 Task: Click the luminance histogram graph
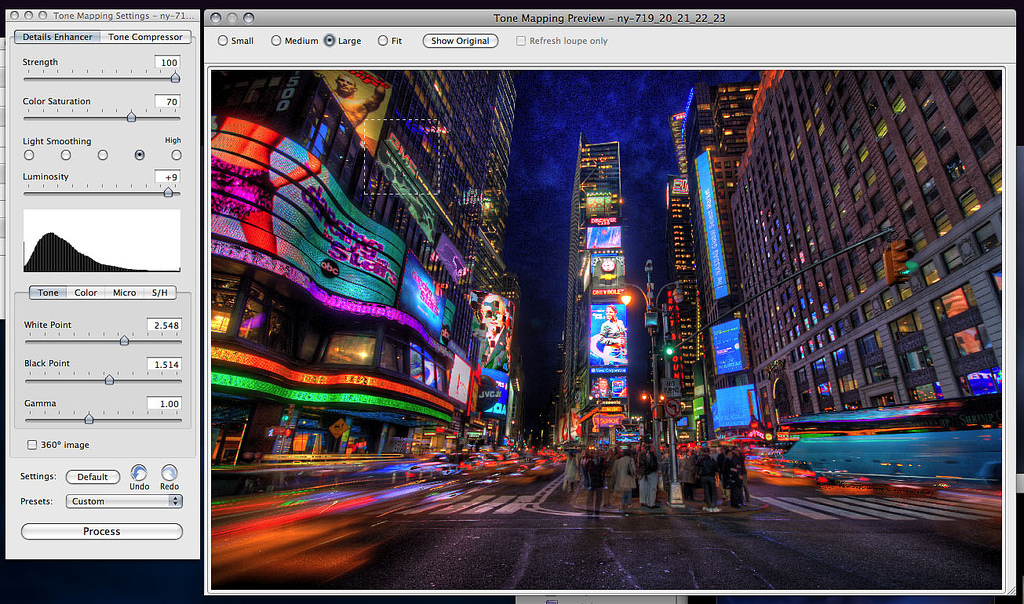point(102,241)
